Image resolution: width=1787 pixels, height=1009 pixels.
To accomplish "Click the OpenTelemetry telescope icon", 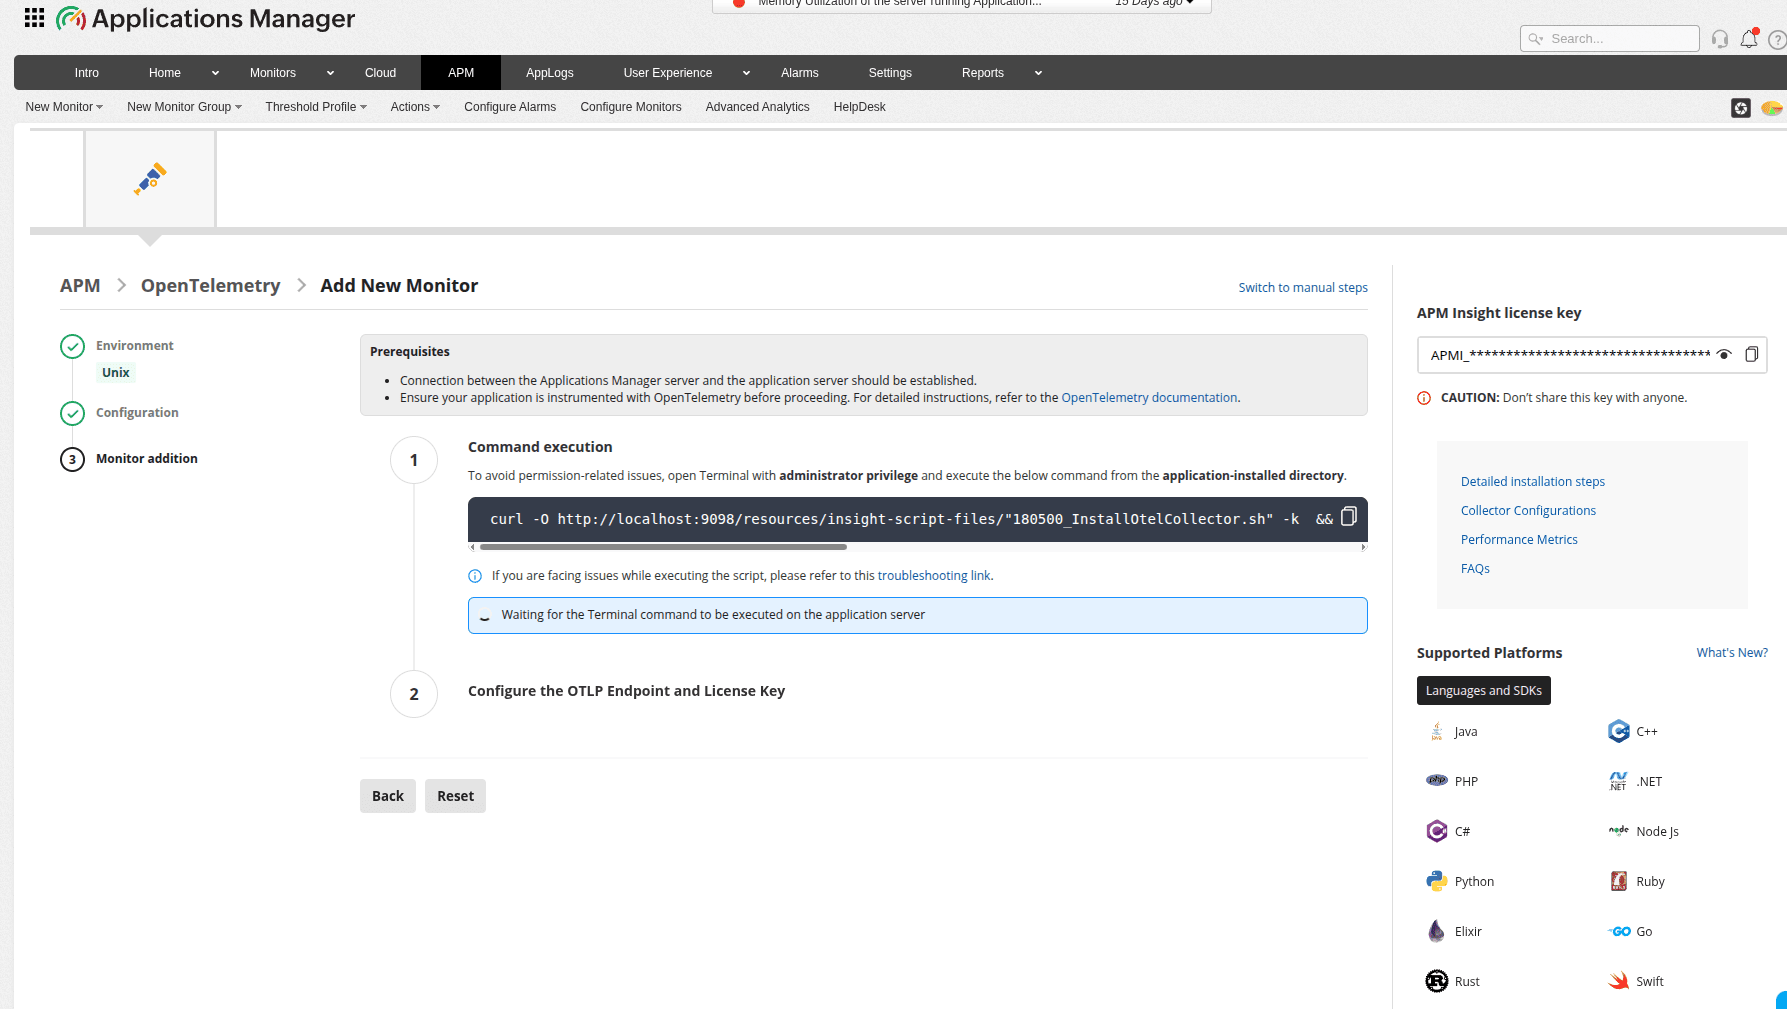I will tap(150, 179).
